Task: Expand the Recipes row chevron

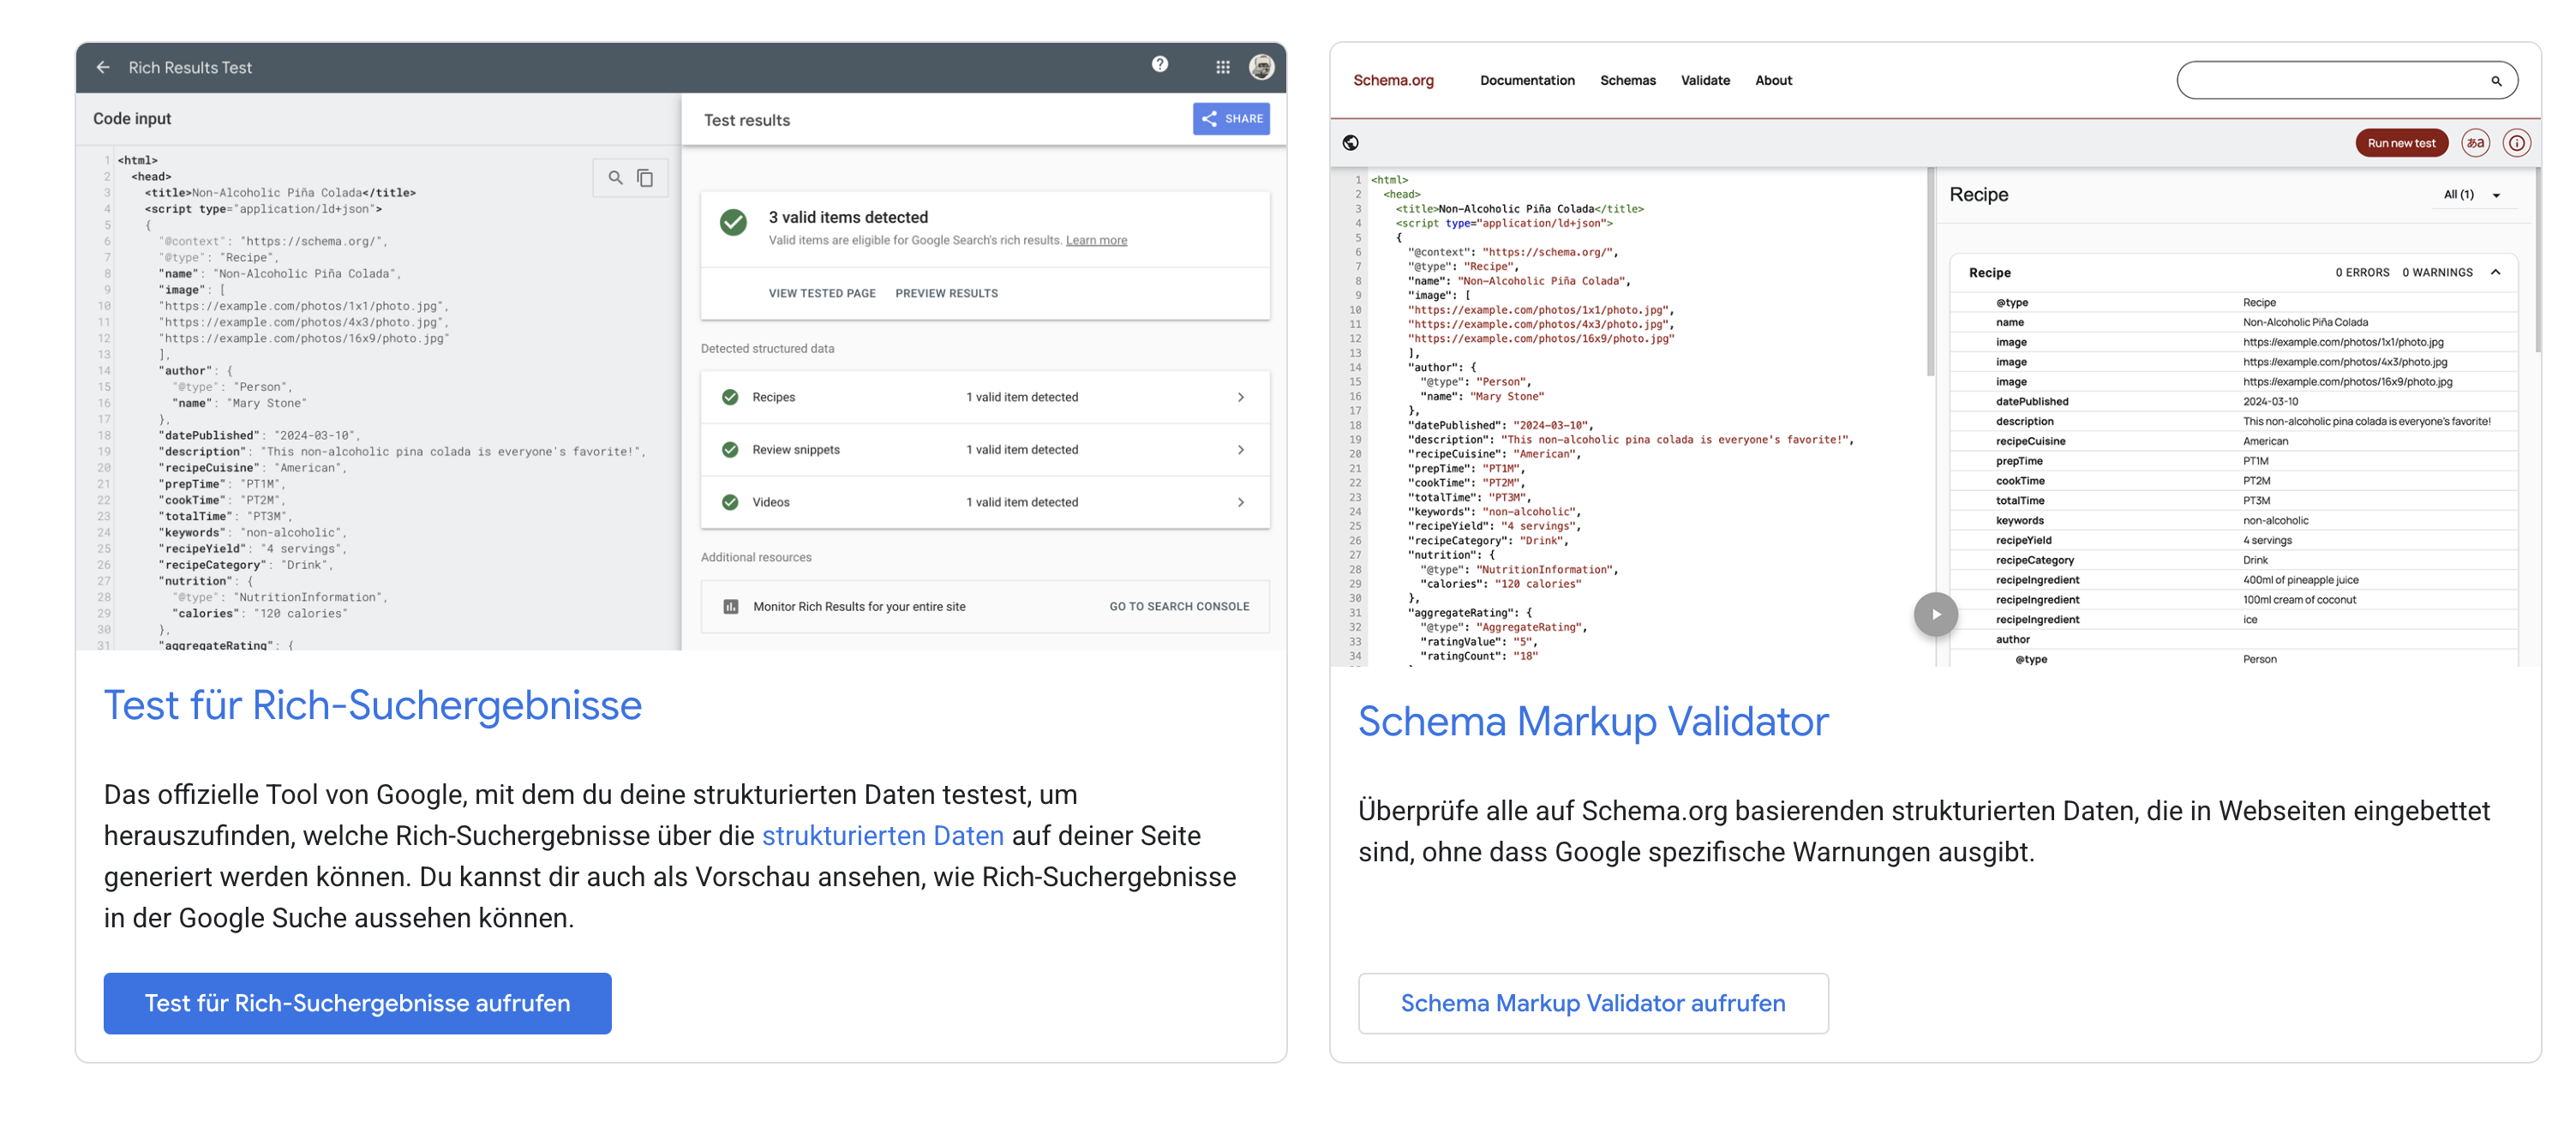Action: [x=1241, y=397]
